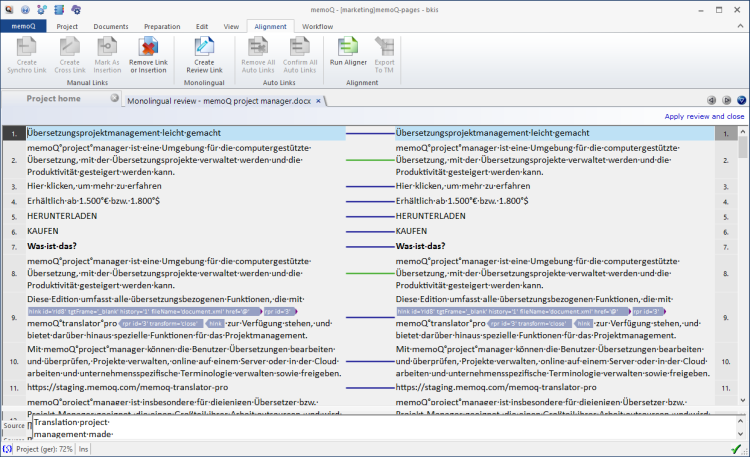The height and width of the screenshot is (457, 750).
Task: Open the Workflow ribbon tab
Action: tap(317, 25)
